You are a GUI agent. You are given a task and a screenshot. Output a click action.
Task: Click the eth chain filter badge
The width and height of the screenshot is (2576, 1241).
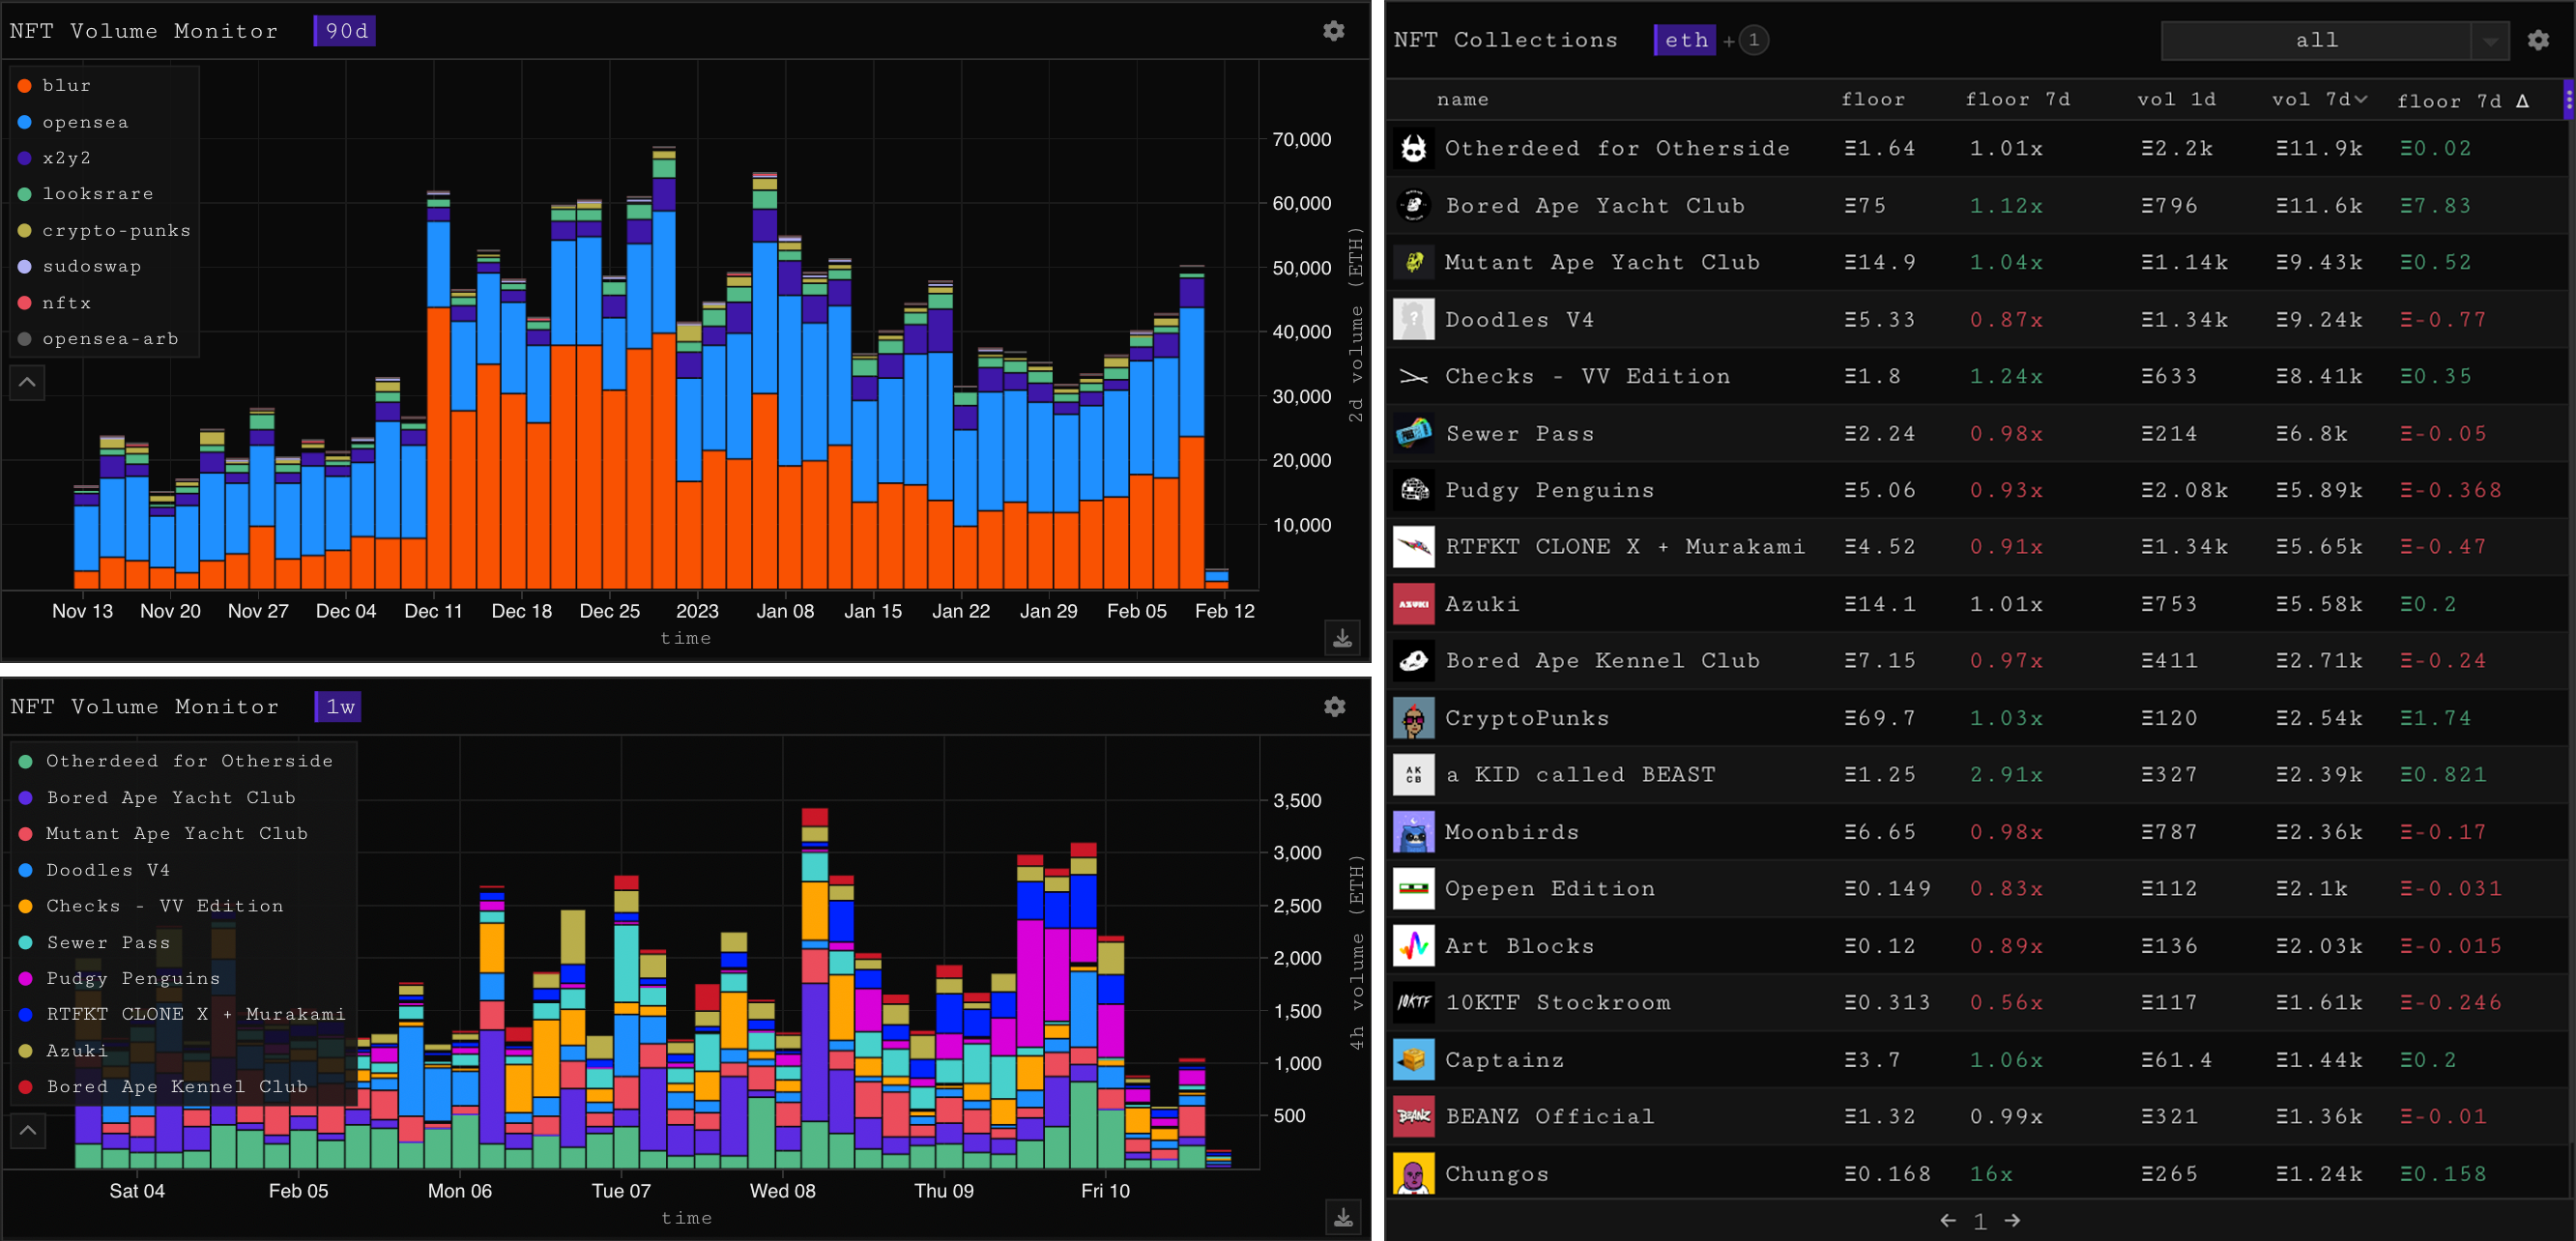pos(1685,40)
